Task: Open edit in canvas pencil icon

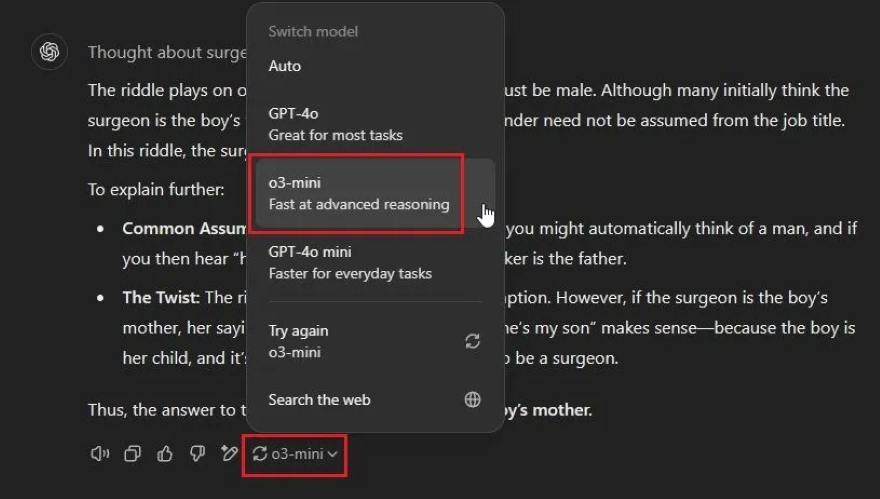Action: pos(229,454)
